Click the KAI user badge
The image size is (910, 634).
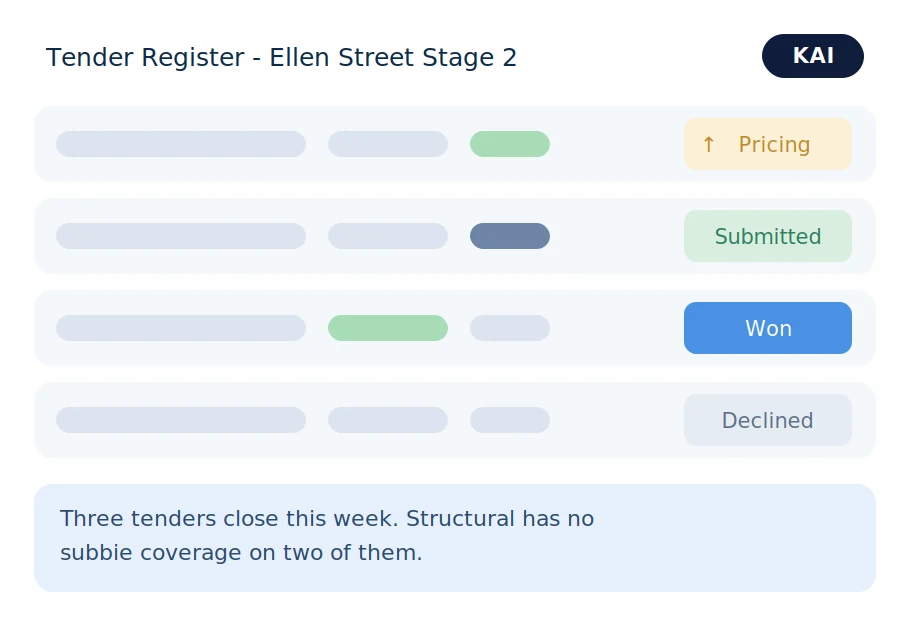pos(812,56)
